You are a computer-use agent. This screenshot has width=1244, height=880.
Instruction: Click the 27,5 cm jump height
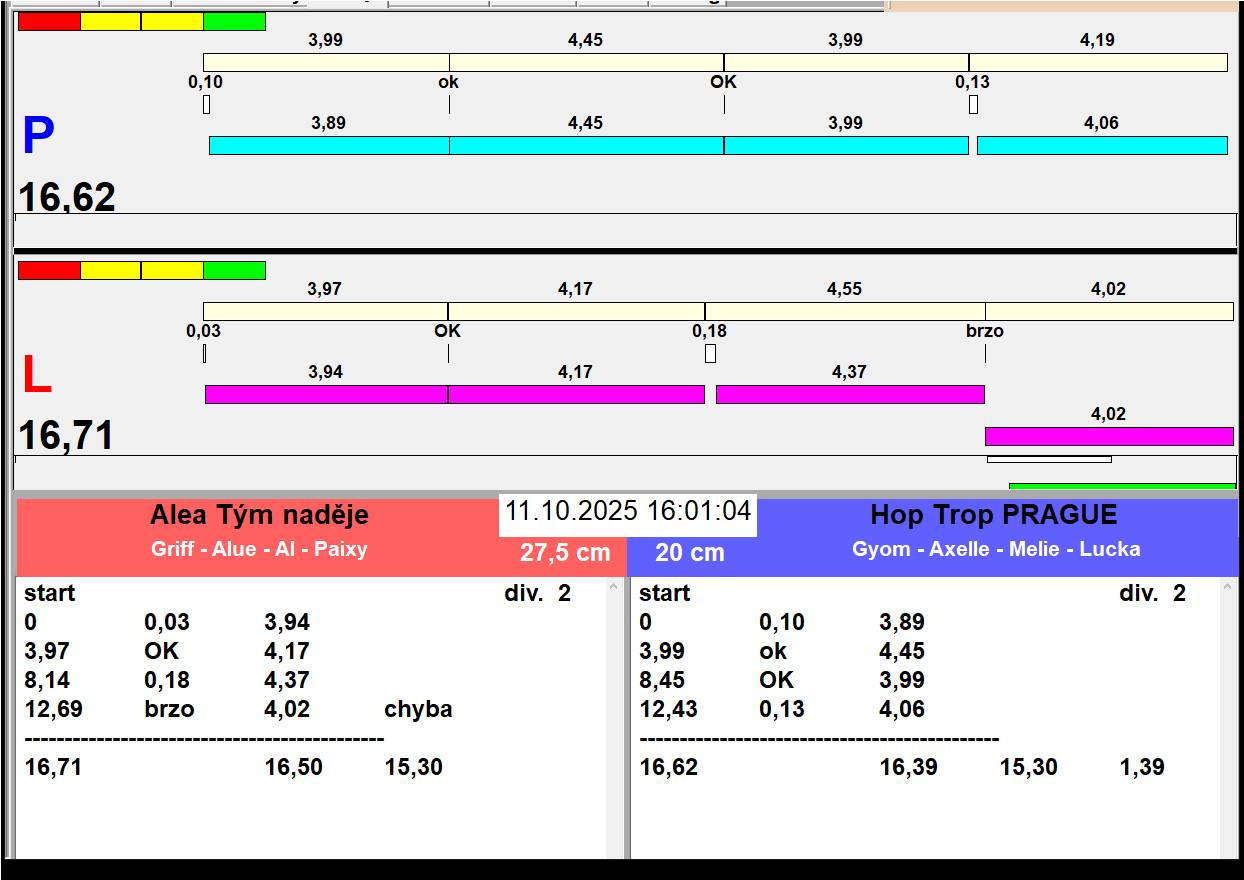click(x=565, y=553)
